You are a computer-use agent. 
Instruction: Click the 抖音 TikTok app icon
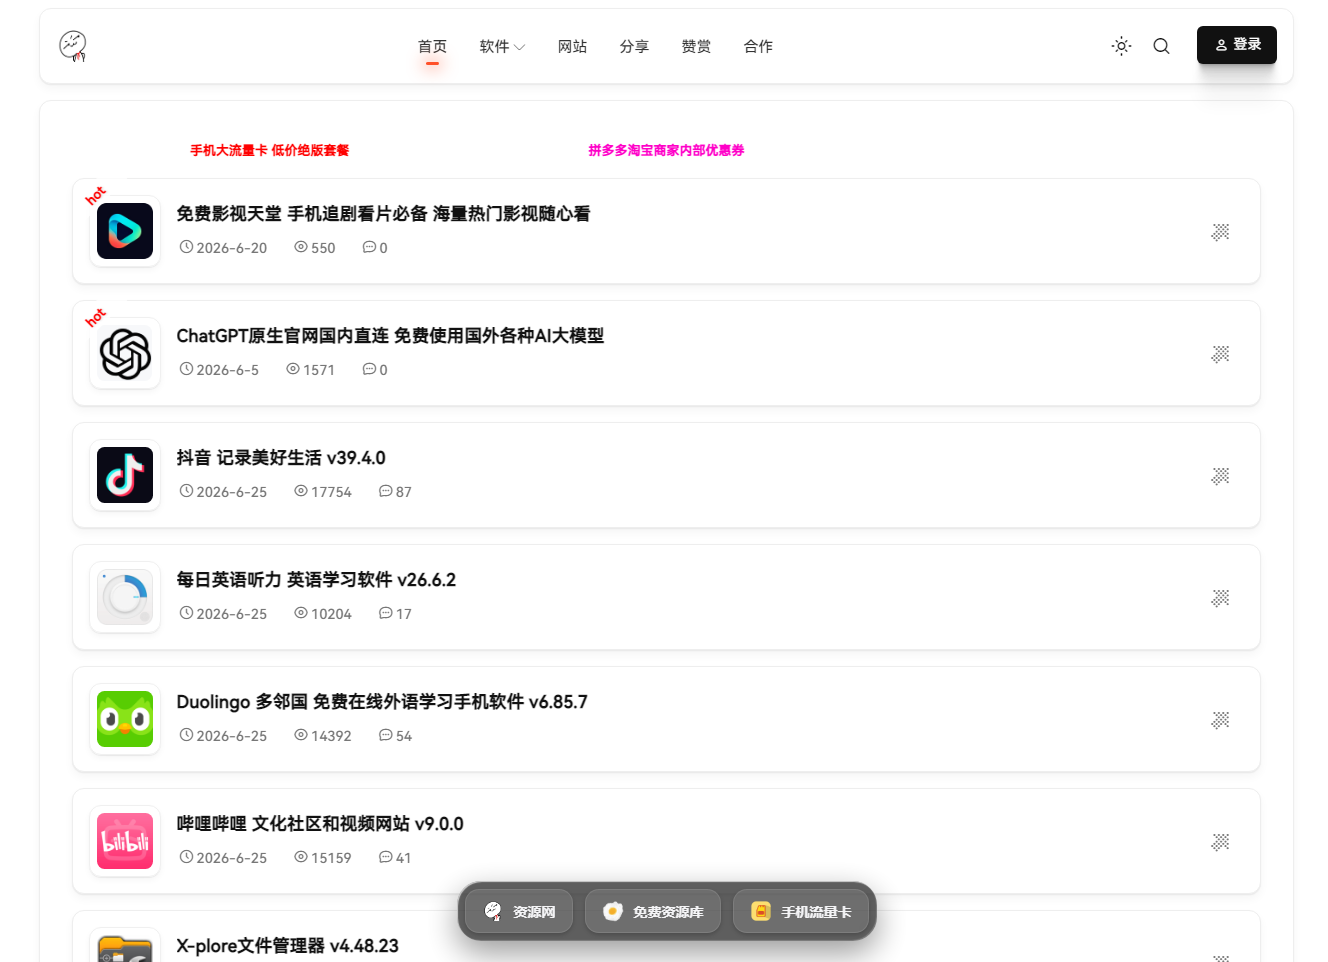125,475
